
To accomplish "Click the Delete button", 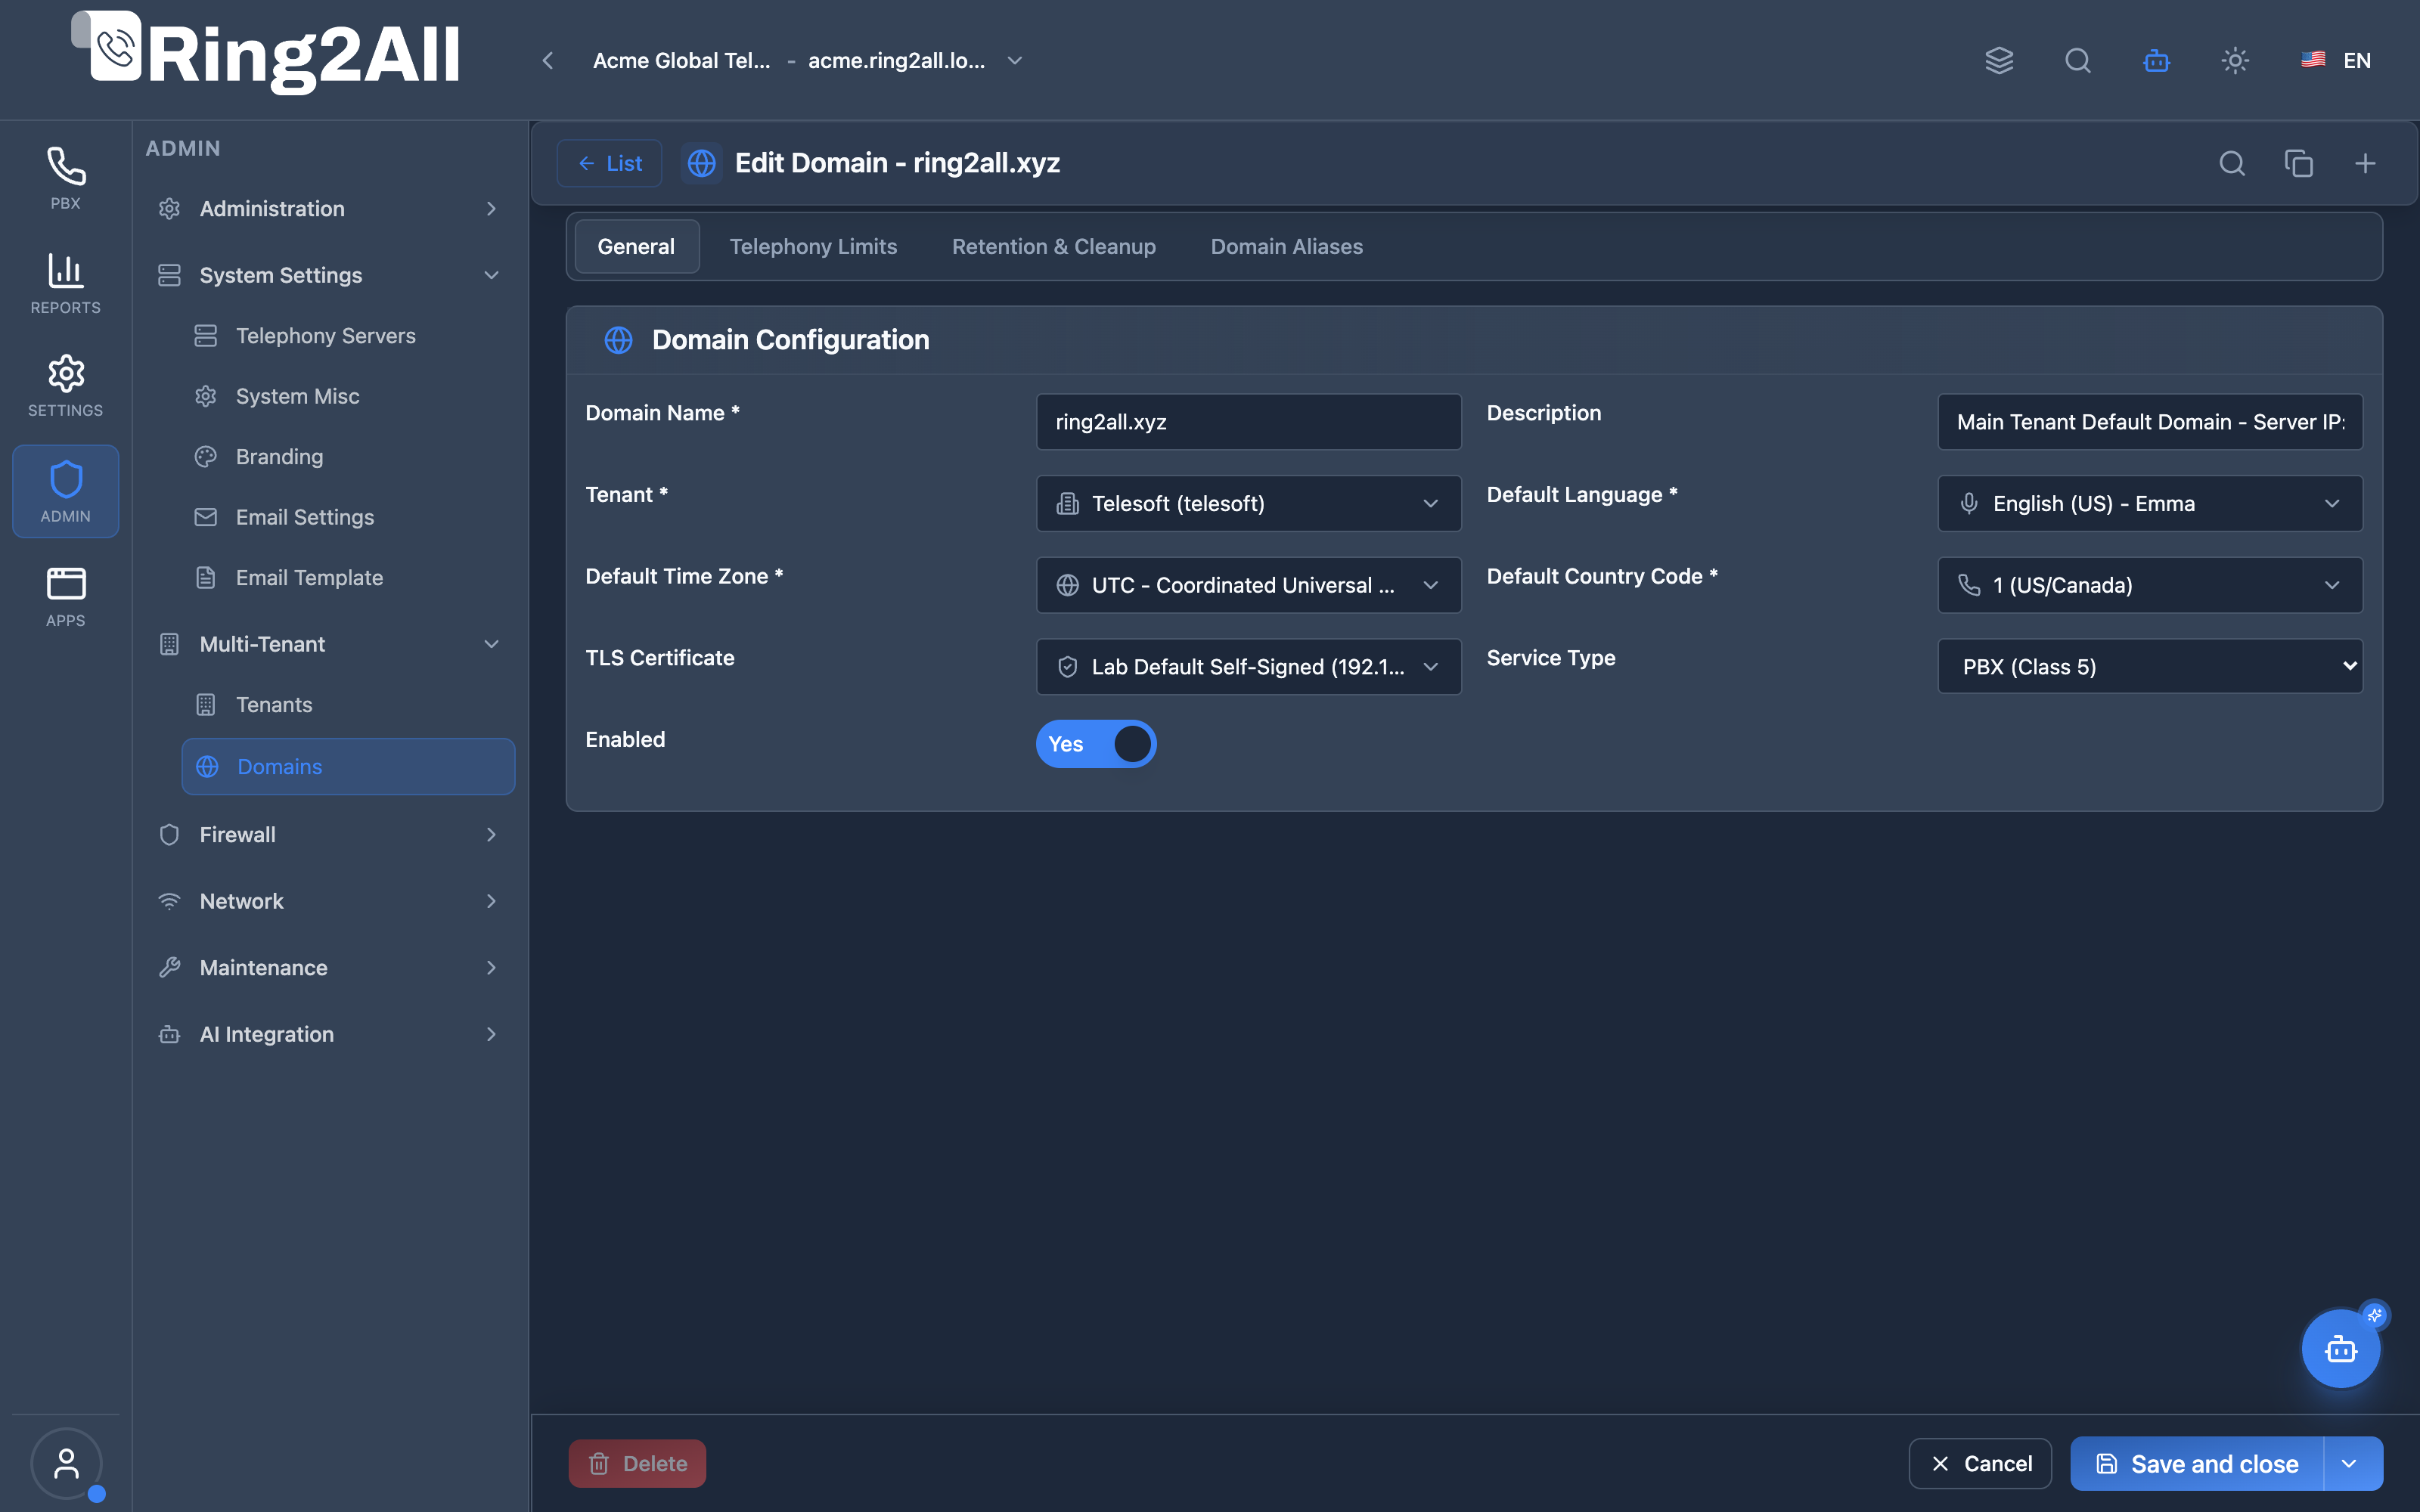I will click(637, 1464).
